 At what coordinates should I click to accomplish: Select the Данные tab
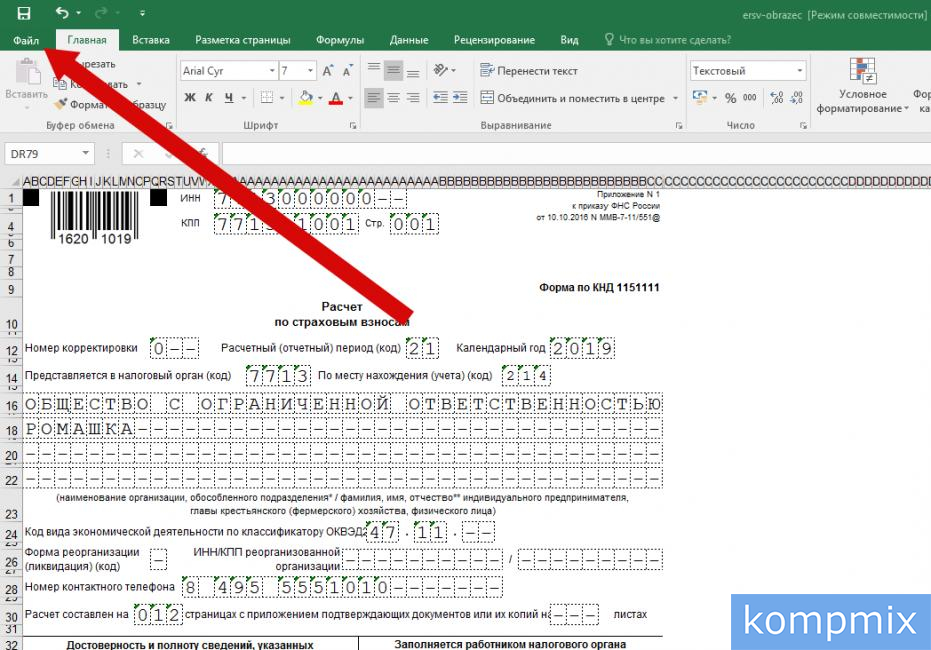pyautogui.click(x=408, y=40)
